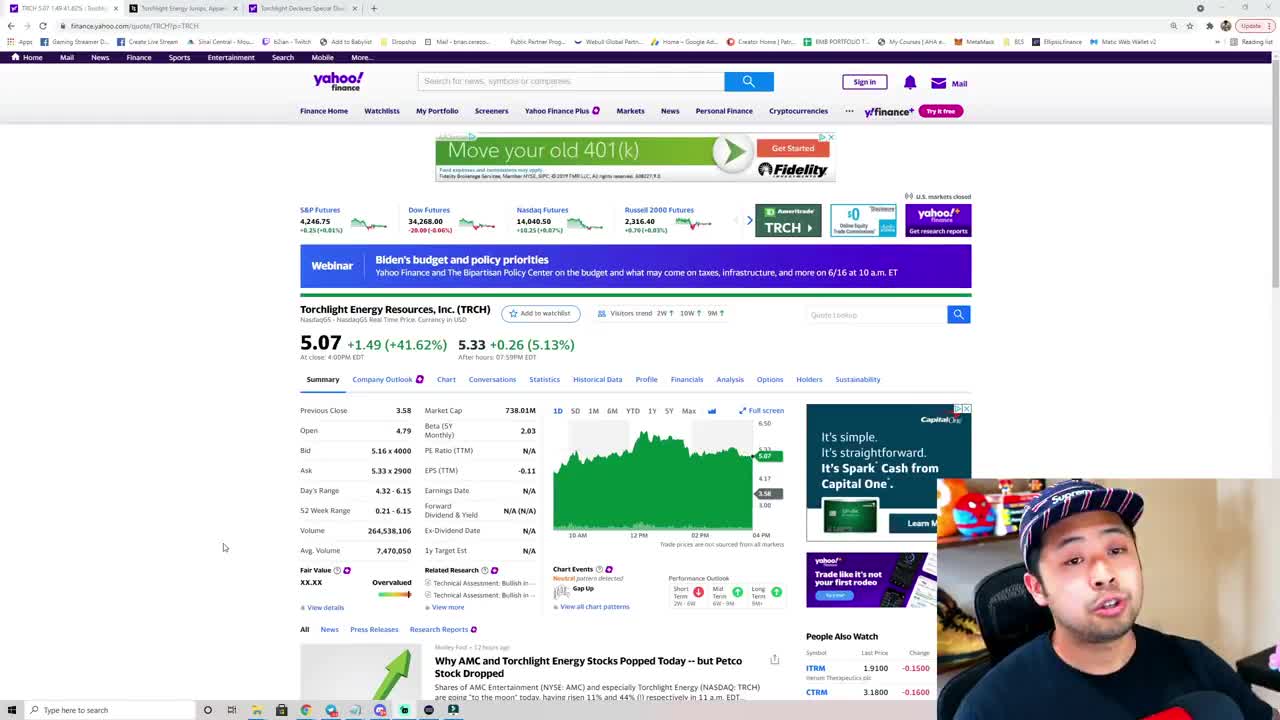1280x720 pixels.
Task: Open the AMC and Torchlight article headline
Action: [588, 667]
